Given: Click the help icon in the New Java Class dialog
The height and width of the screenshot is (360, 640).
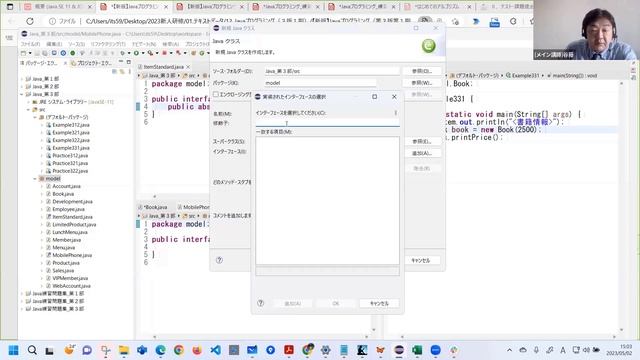Looking at the screenshot, I should point(219,260).
